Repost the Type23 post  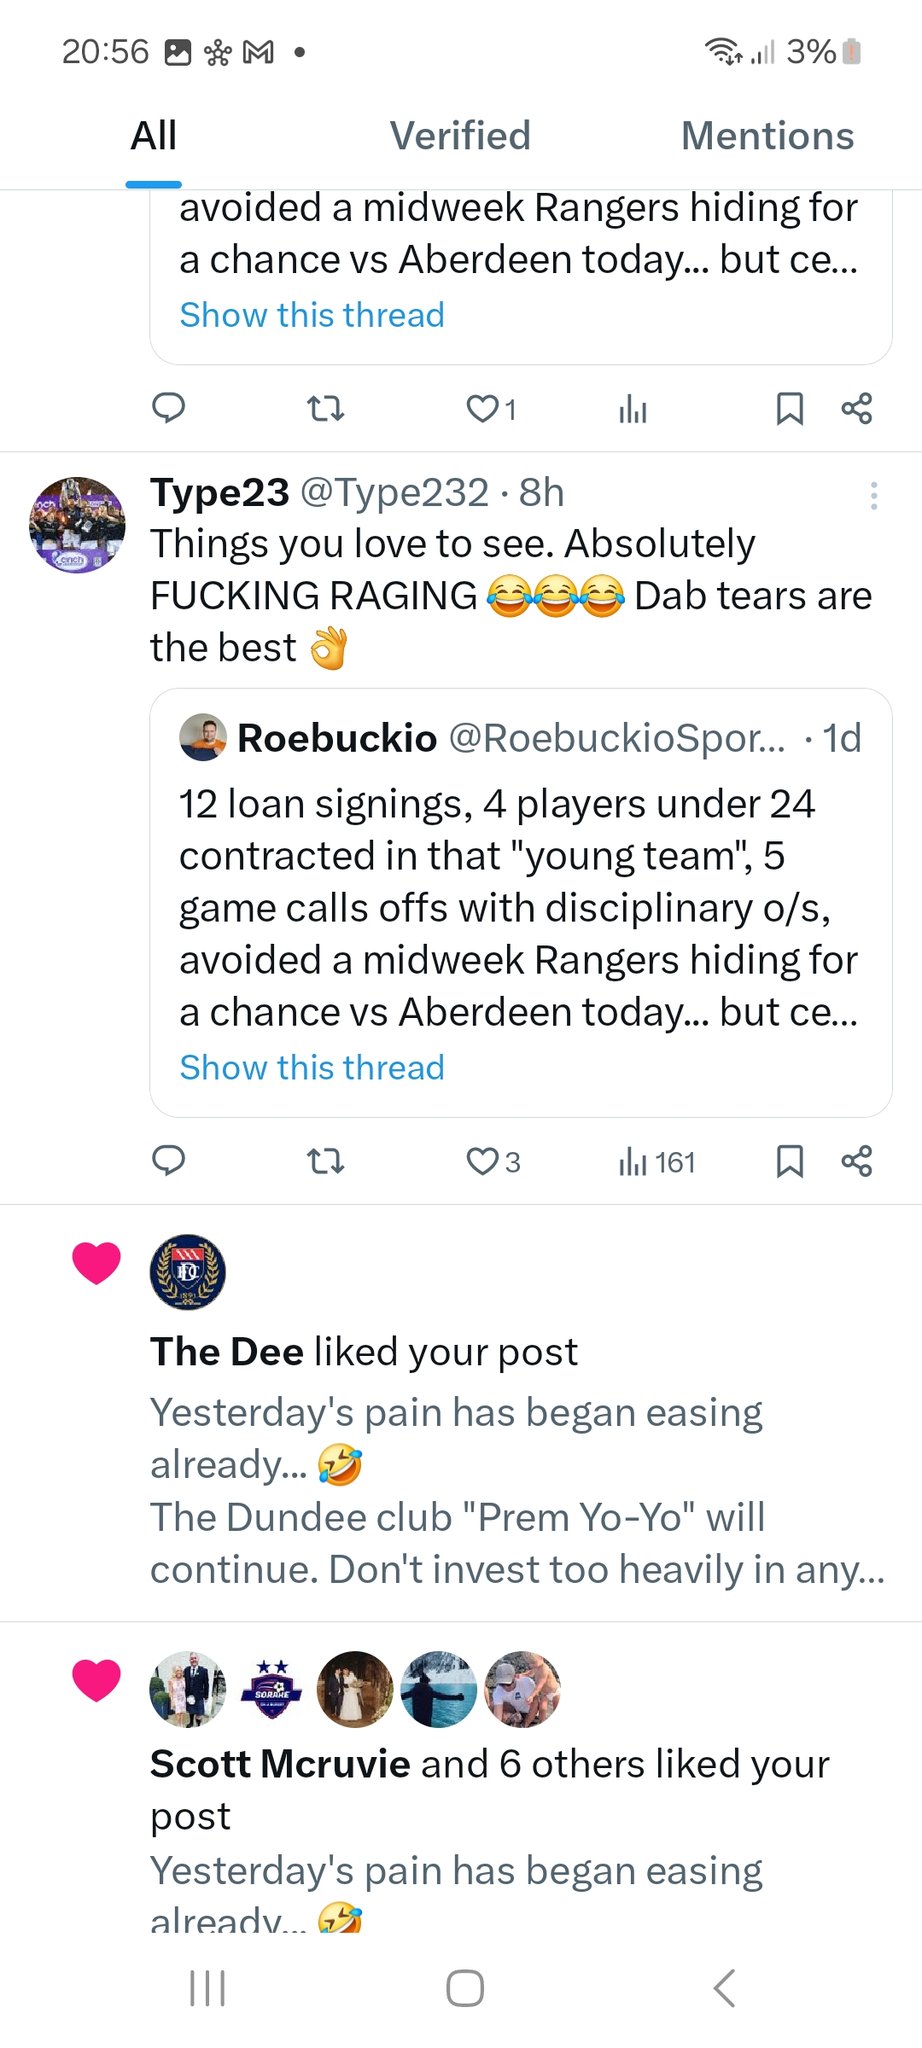click(x=325, y=1160)
